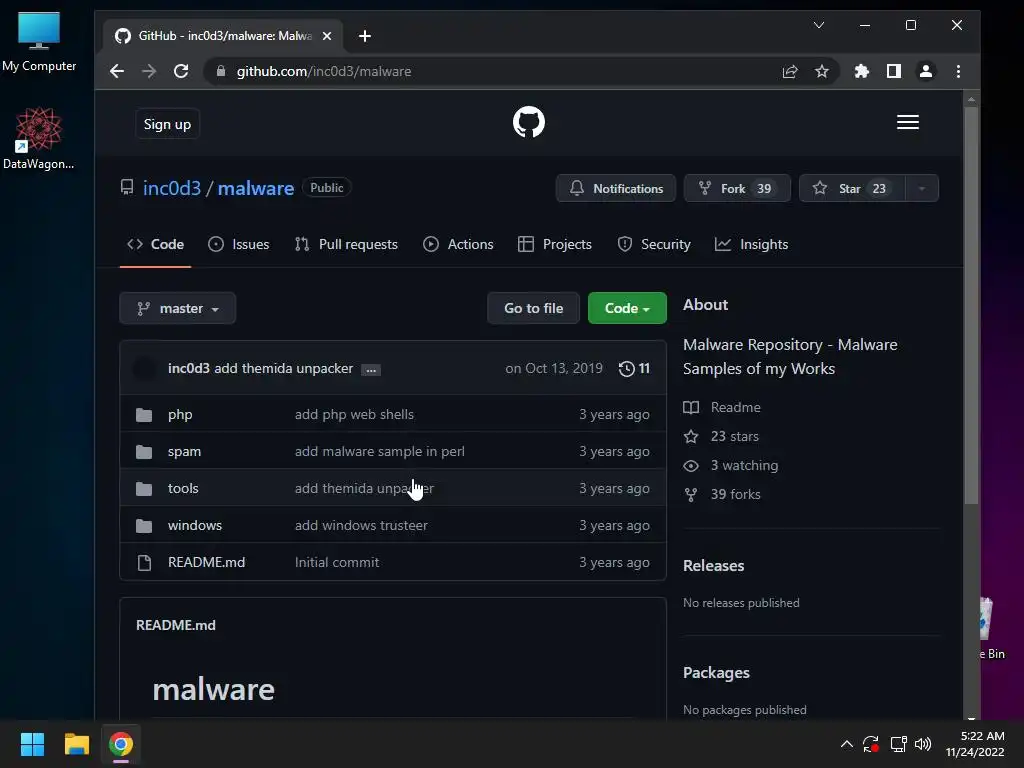1024x768 pixels.
Task: Click 3 watching link
Action: [x=731, y=466]
